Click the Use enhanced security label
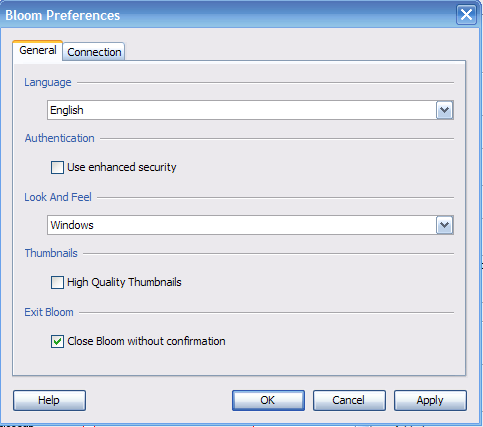Viewport: 483px width, 427px height. [x=122, y=167]
